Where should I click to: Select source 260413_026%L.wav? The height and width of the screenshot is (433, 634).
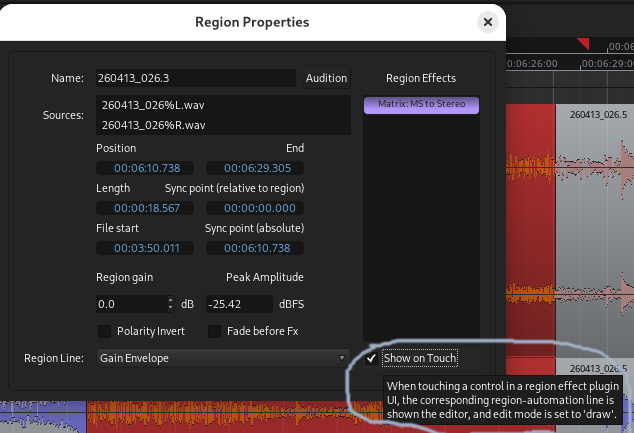tap(223, 105)
